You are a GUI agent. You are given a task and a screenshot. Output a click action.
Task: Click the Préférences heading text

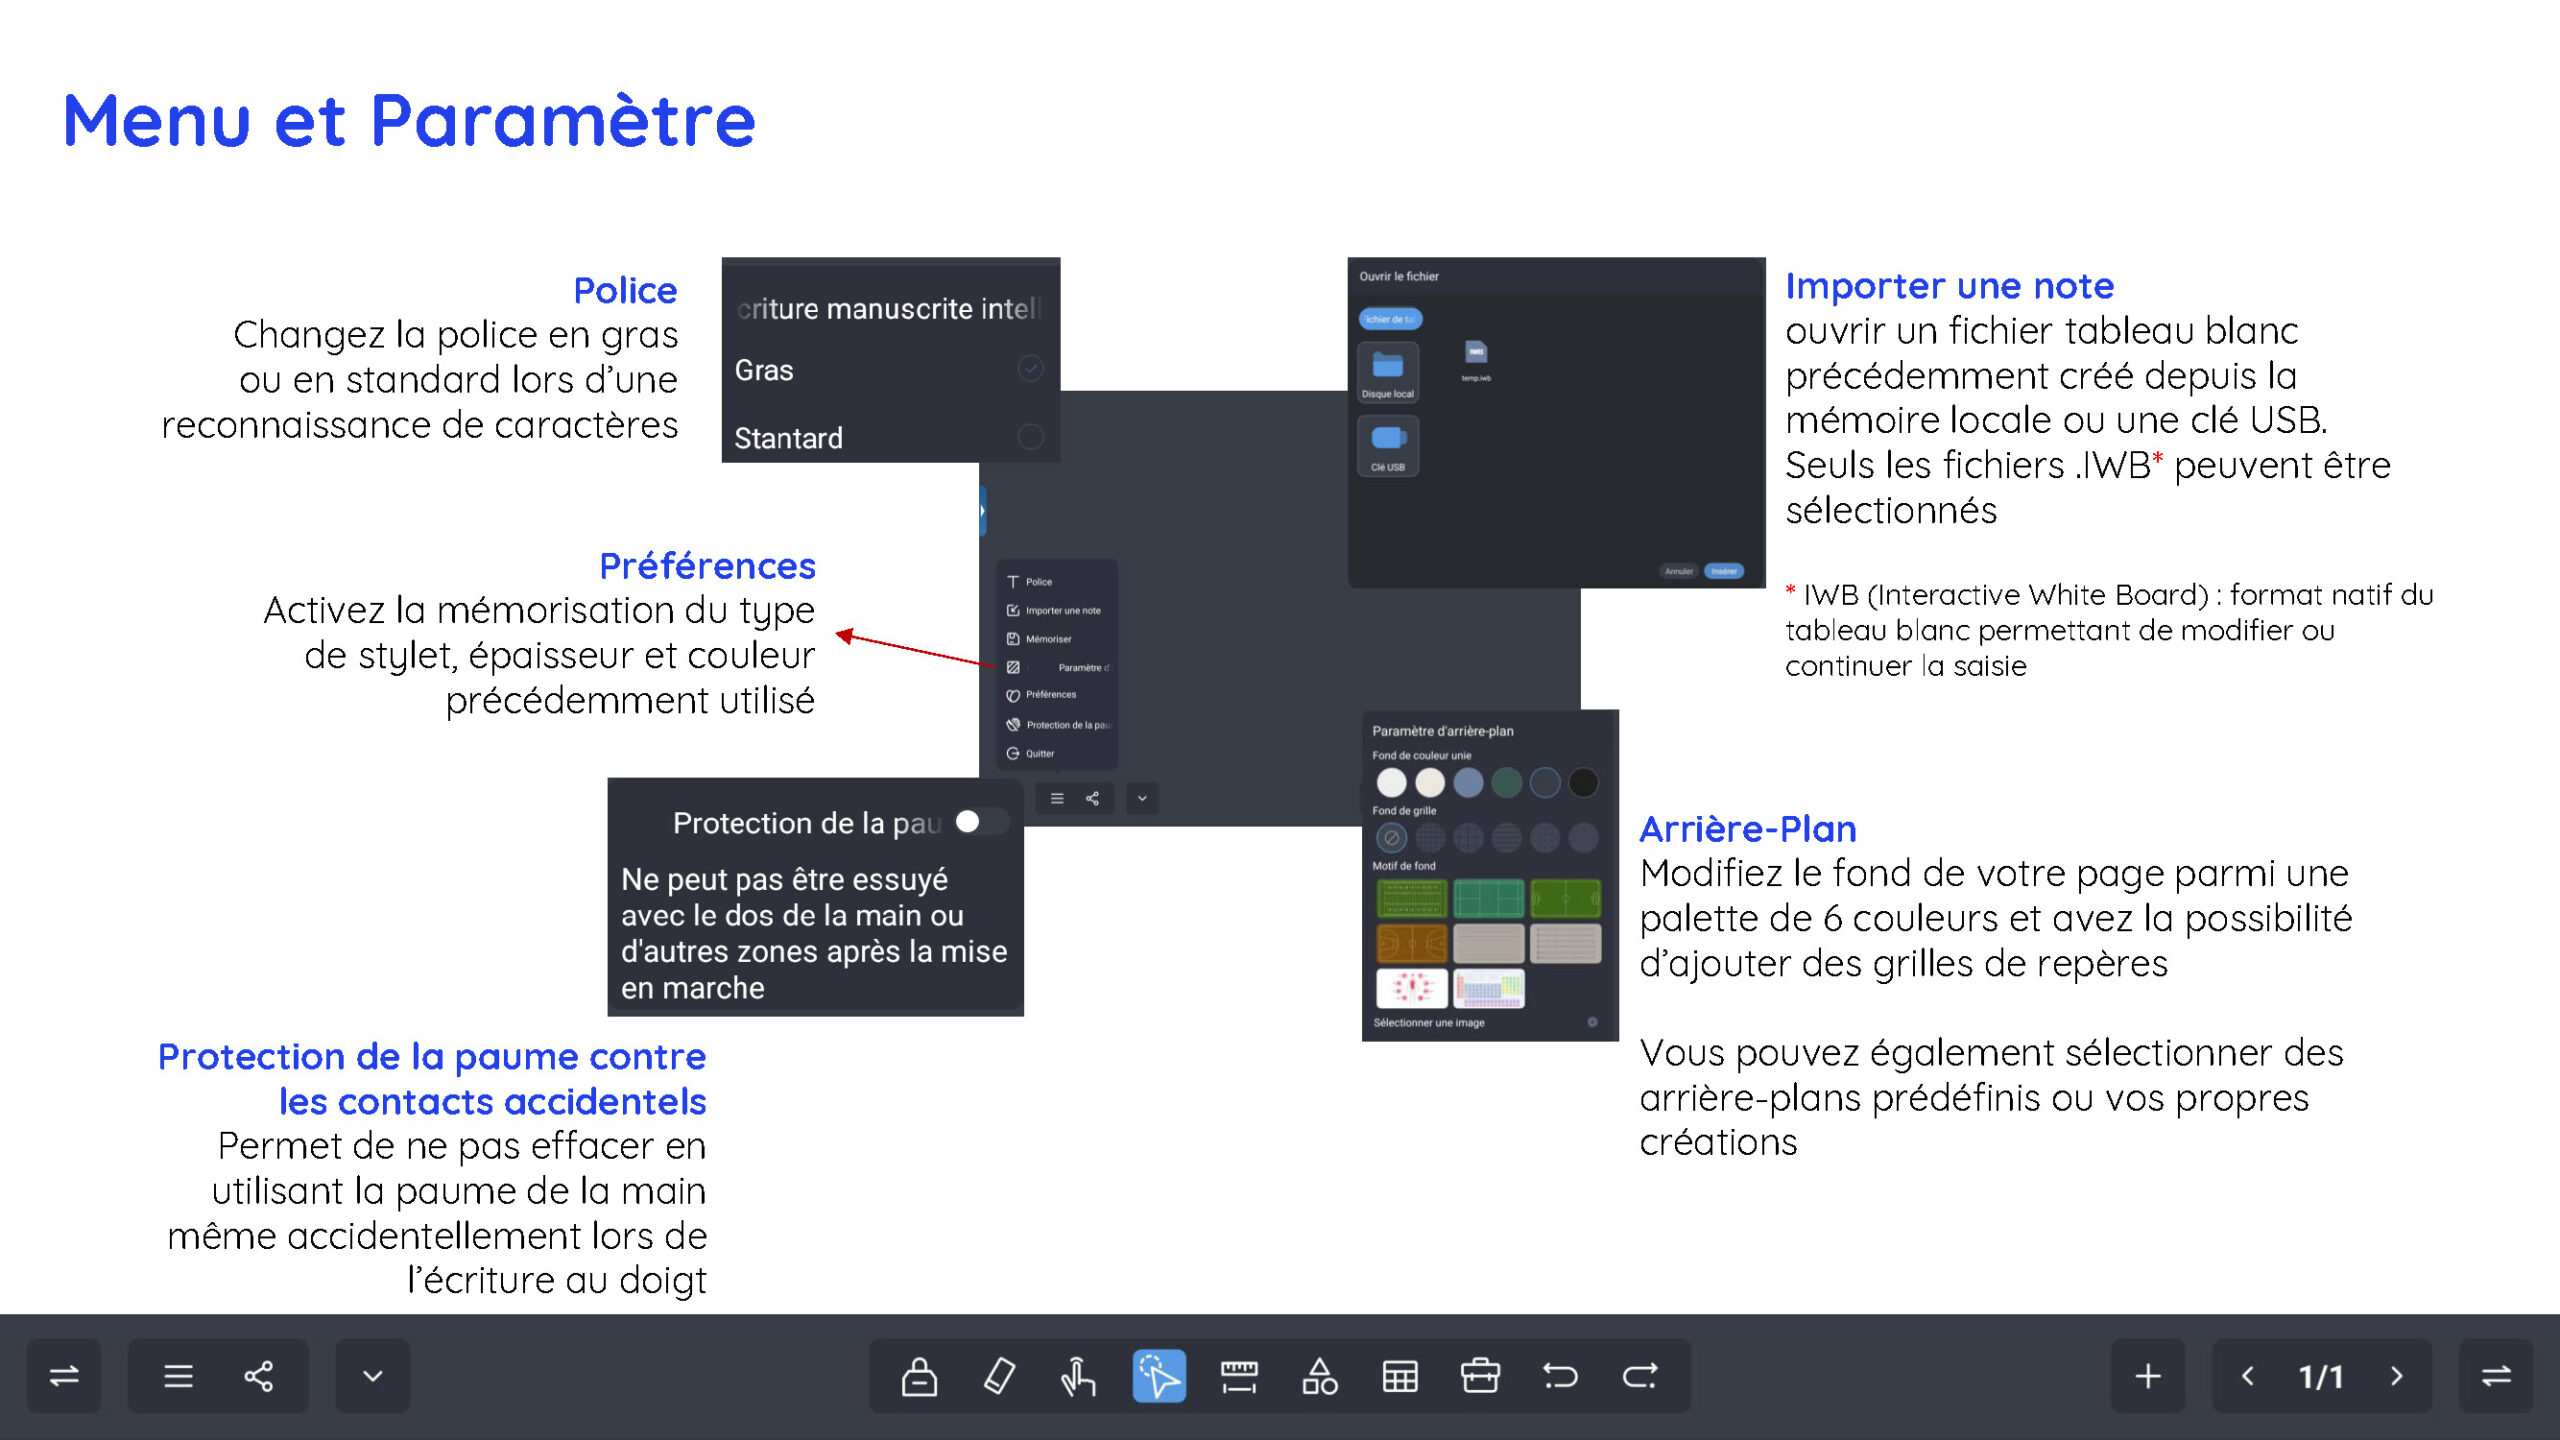click(x=707, y=566)
